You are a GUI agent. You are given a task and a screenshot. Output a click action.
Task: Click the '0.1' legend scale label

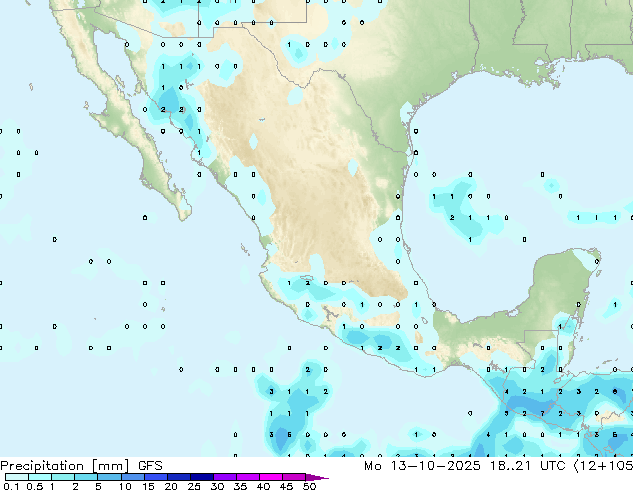click(x=11, y=486)
